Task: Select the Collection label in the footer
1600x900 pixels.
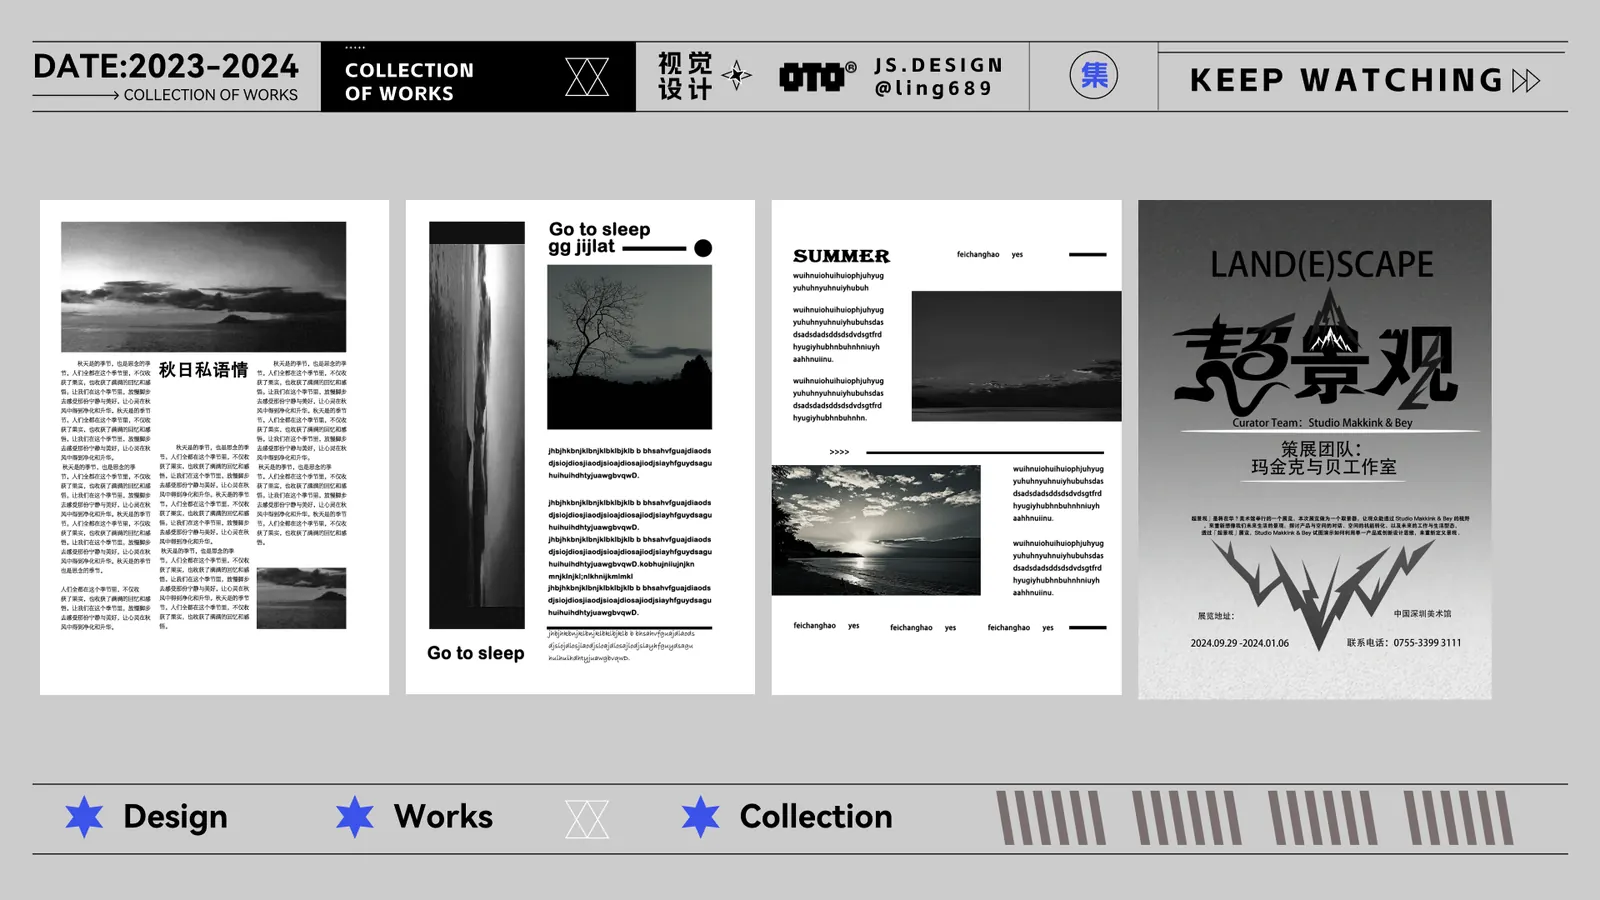Action: 816,816
